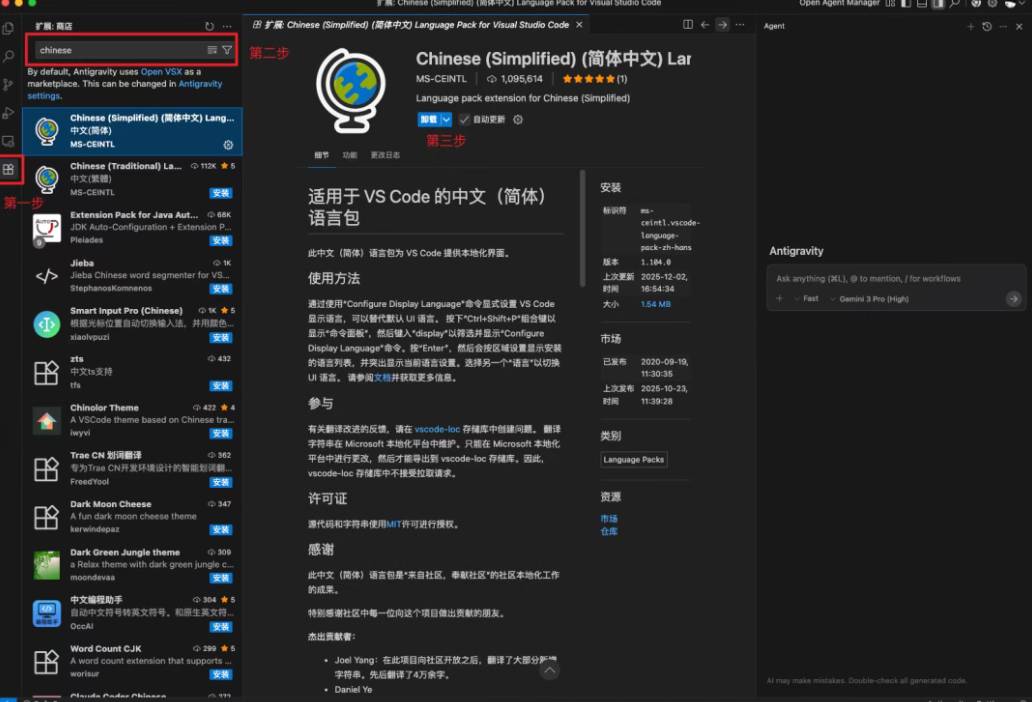Split the editor to the right

click(x=687, y=25)
